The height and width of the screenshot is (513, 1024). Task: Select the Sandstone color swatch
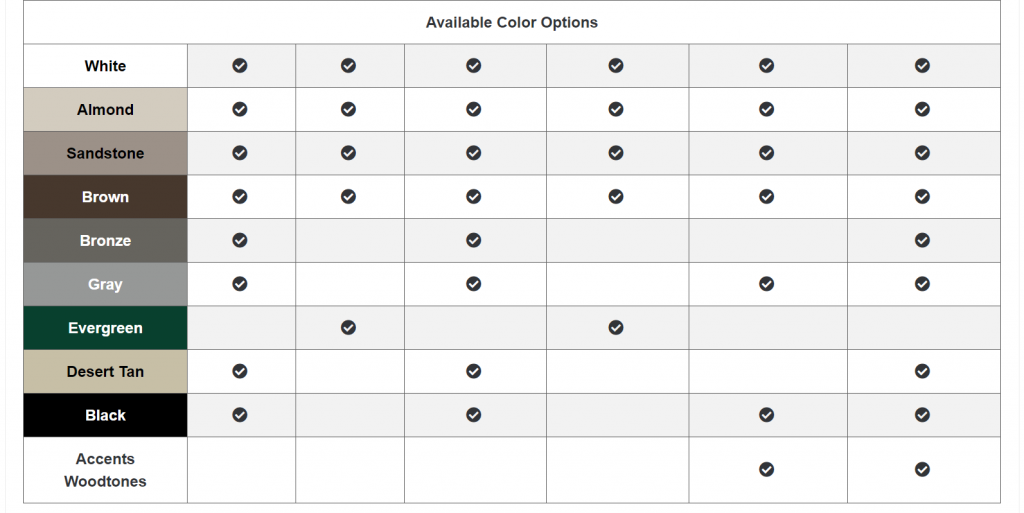pyautogui.click(x=105, y=153)
